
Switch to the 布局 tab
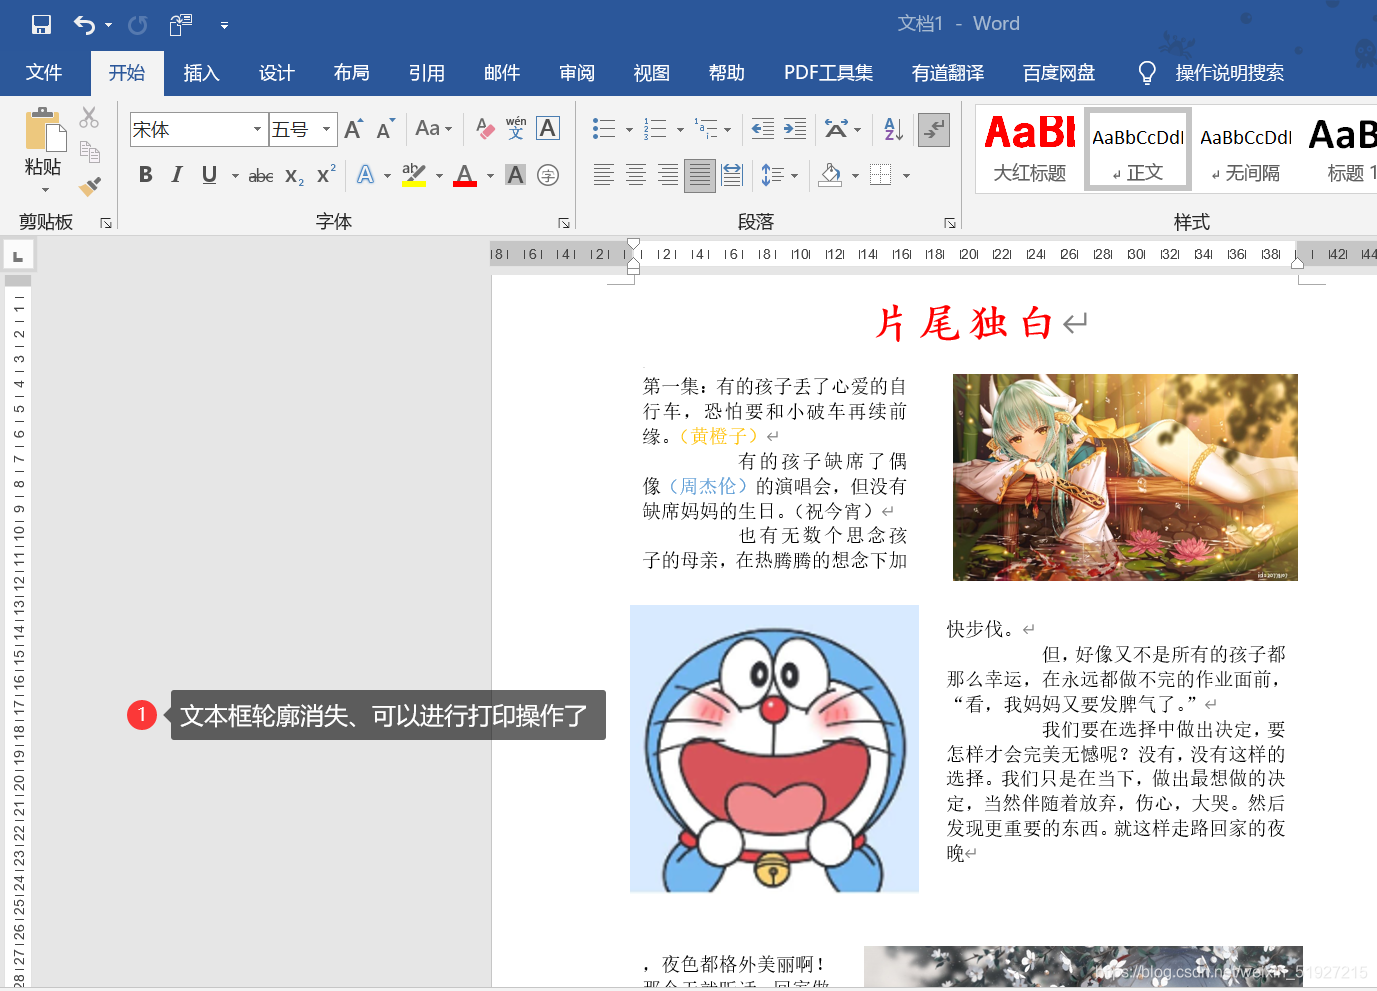(351, 73)
